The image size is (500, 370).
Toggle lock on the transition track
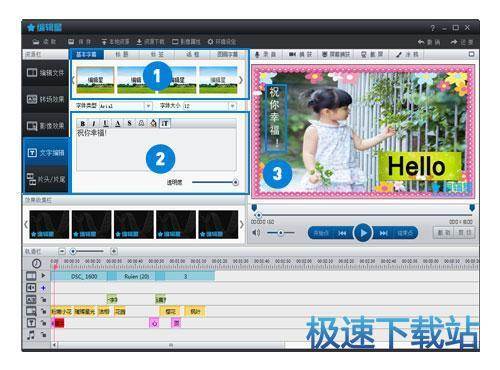coord(43,299)
